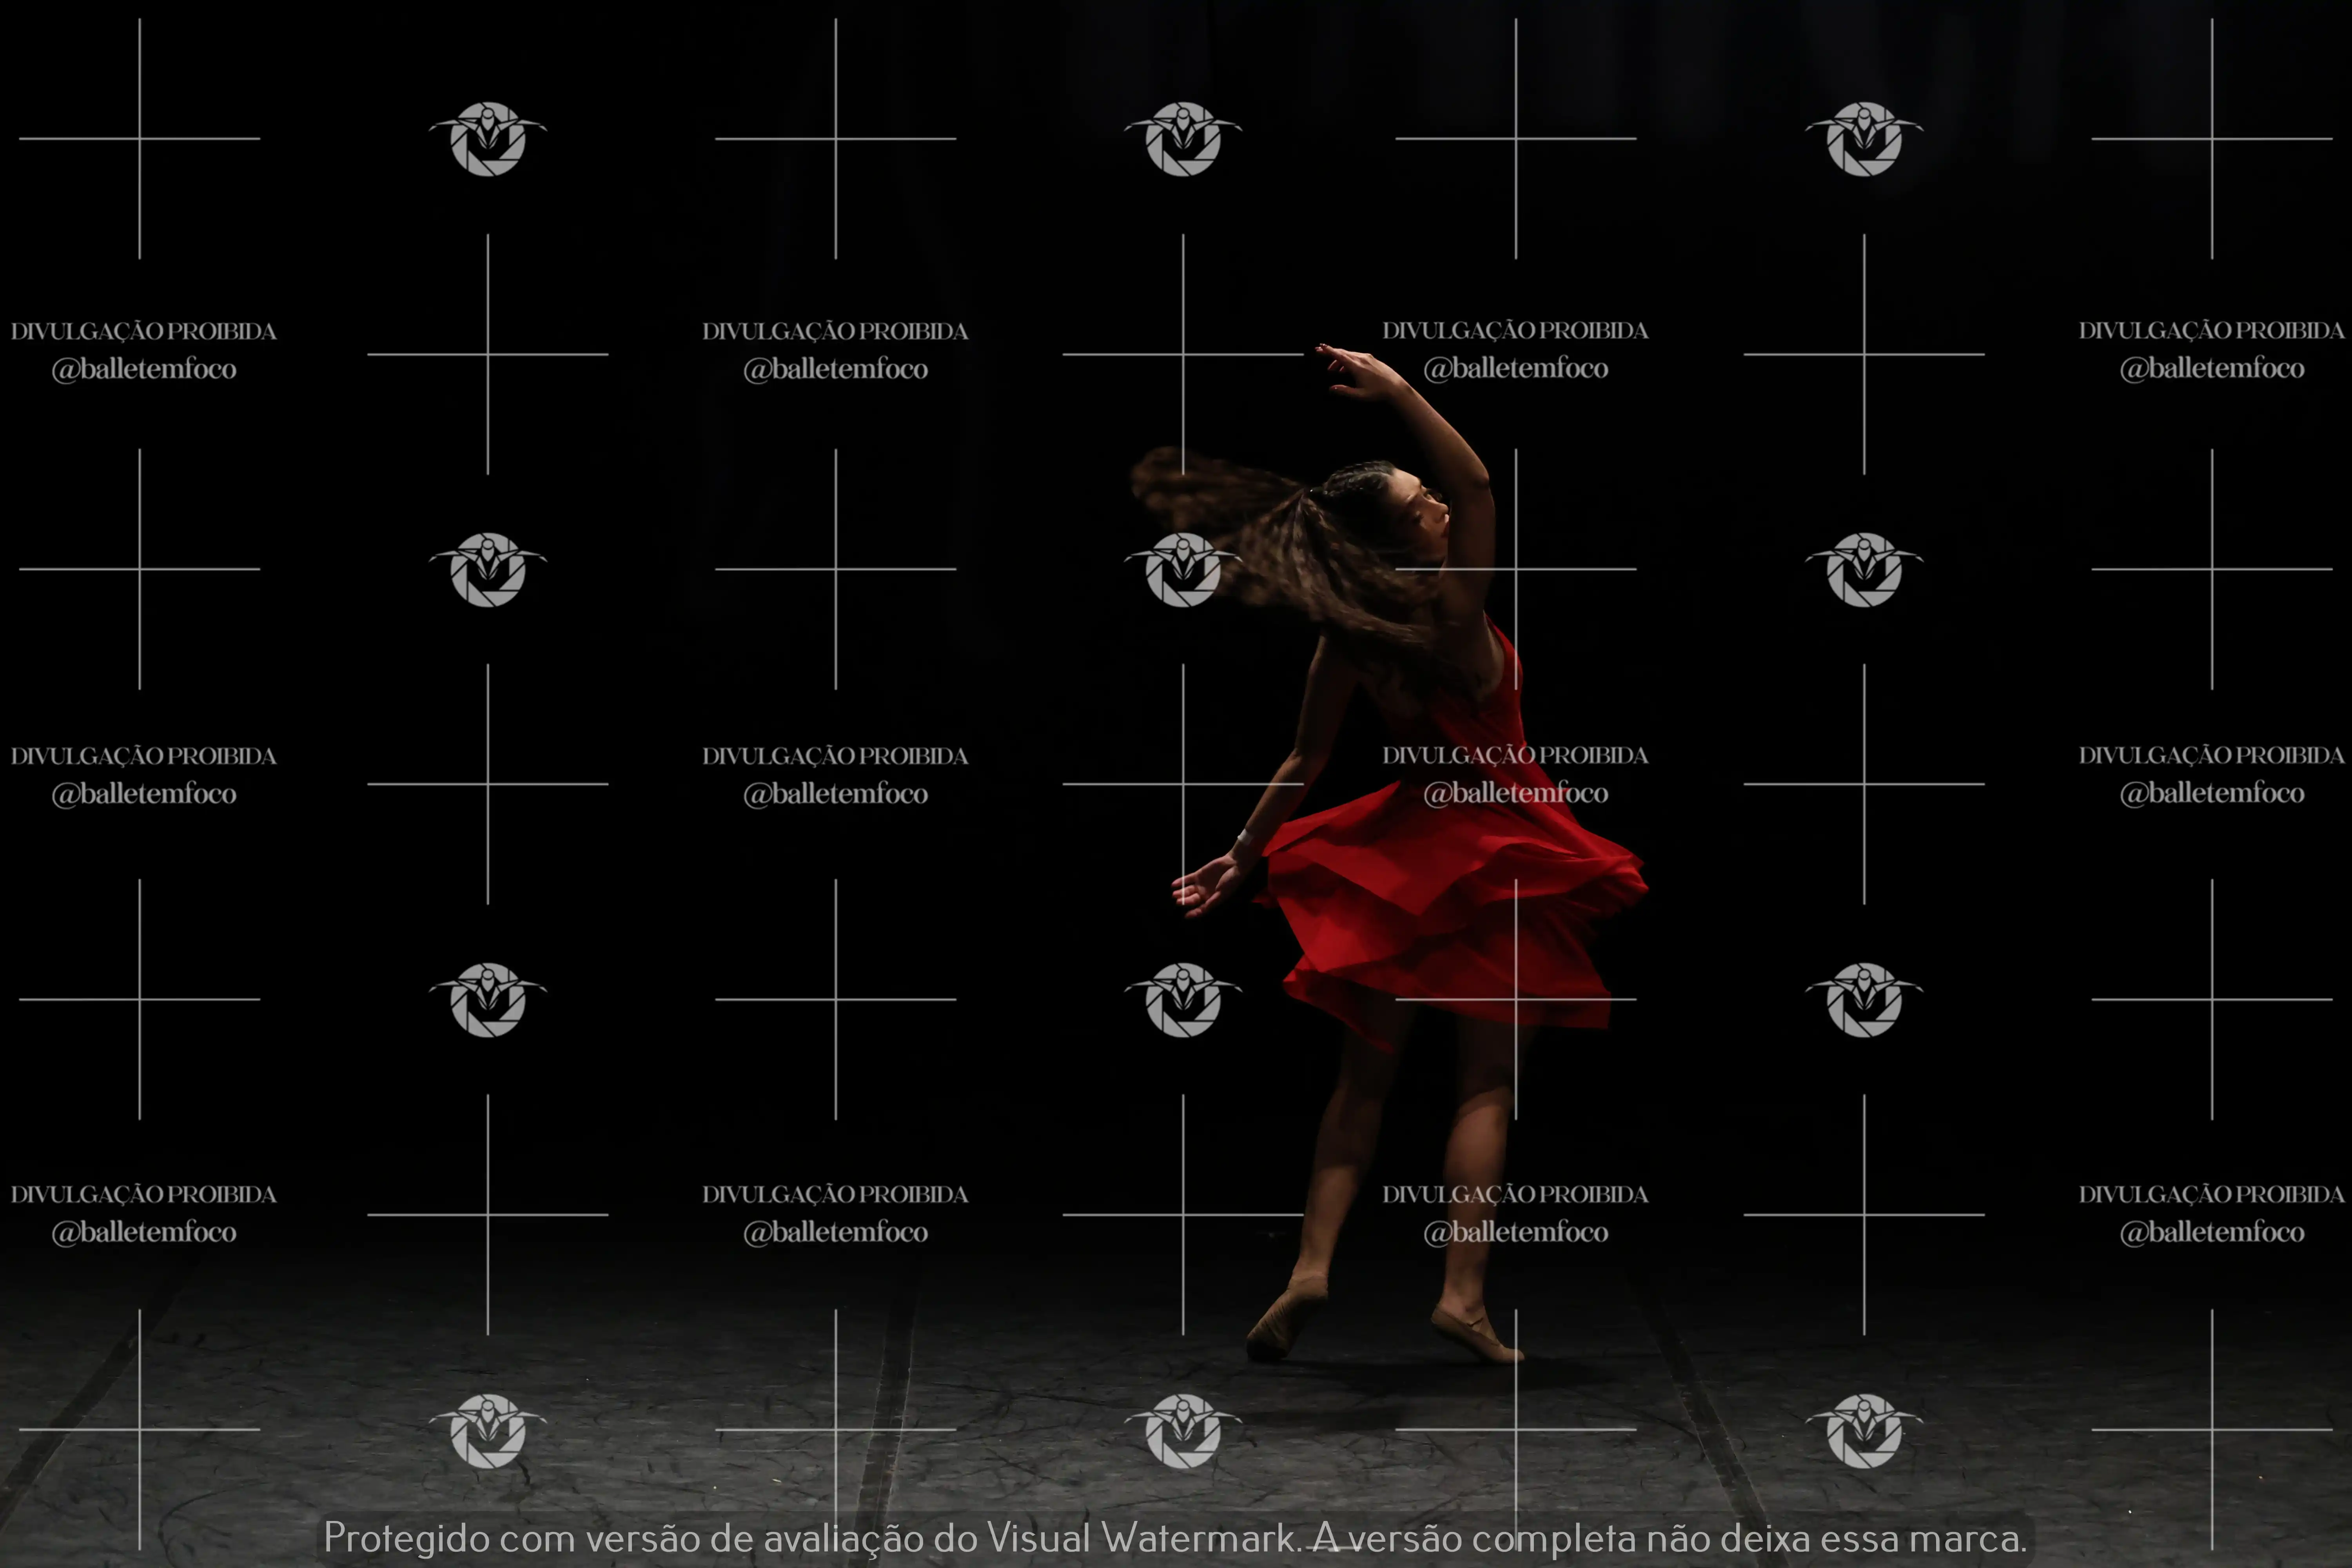Screen dimensions: 2352x1568
Task: Click the bottom-left shutter logo on the floor
Action: coord(488,1431)
